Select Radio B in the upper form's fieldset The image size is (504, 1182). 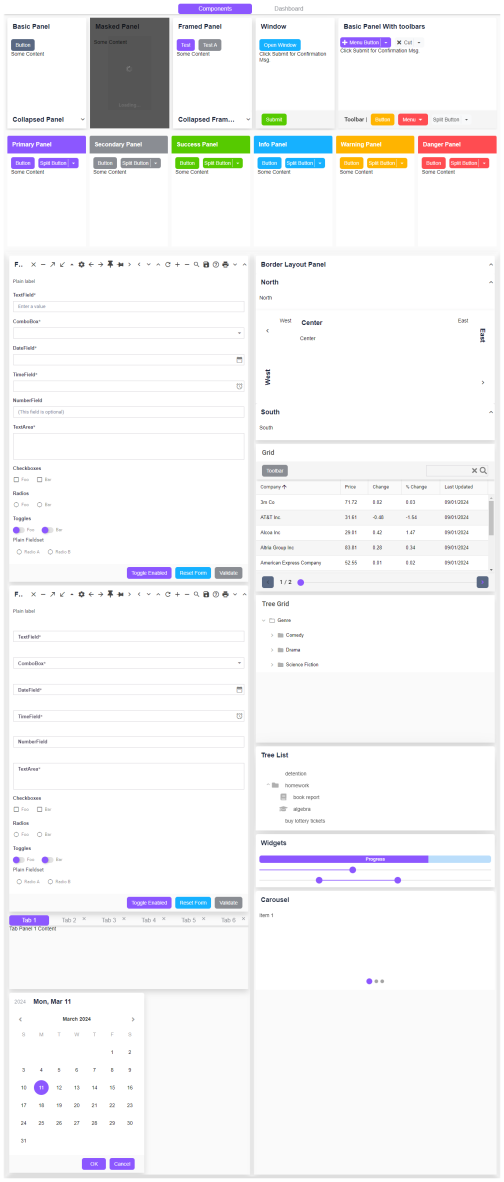click(x=50, y=552)
